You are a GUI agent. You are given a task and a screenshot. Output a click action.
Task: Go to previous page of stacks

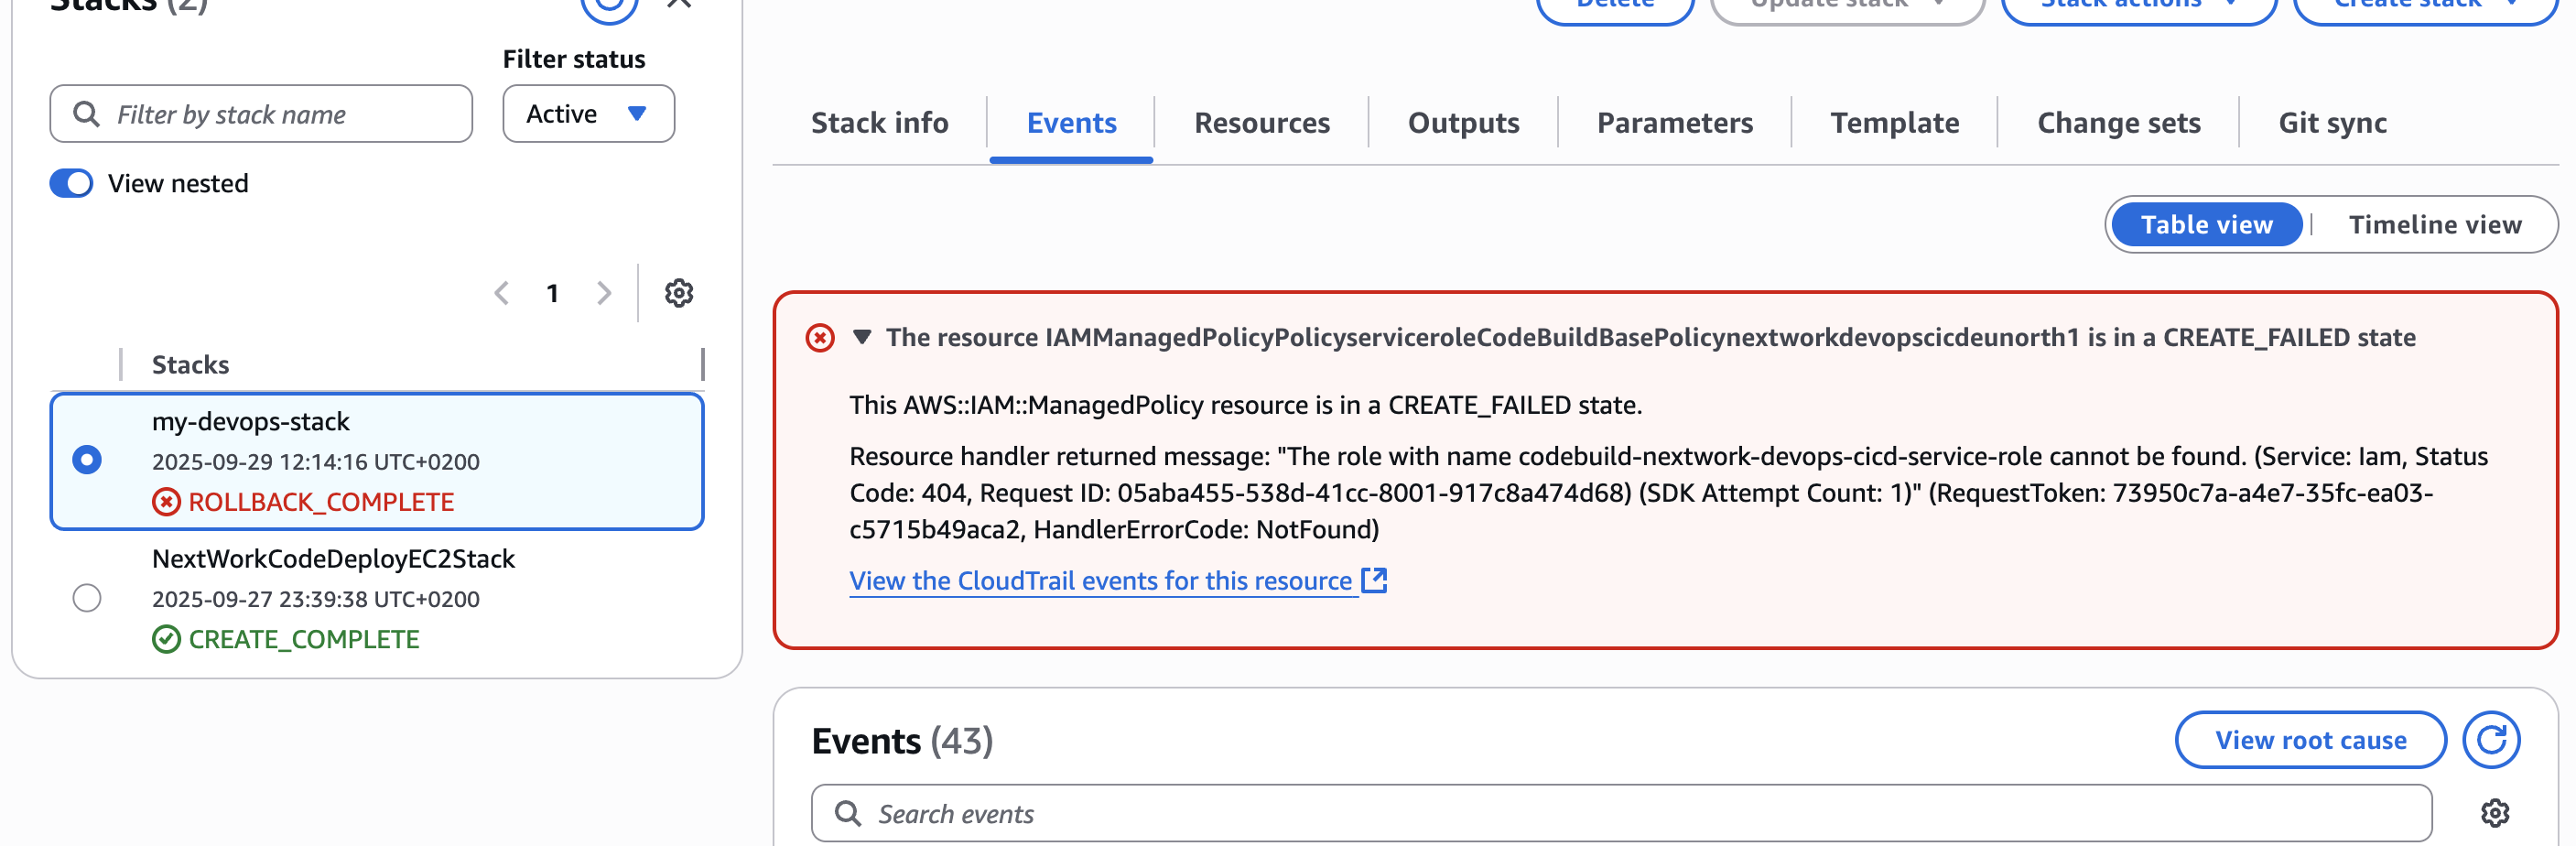(x=502, y=293)
